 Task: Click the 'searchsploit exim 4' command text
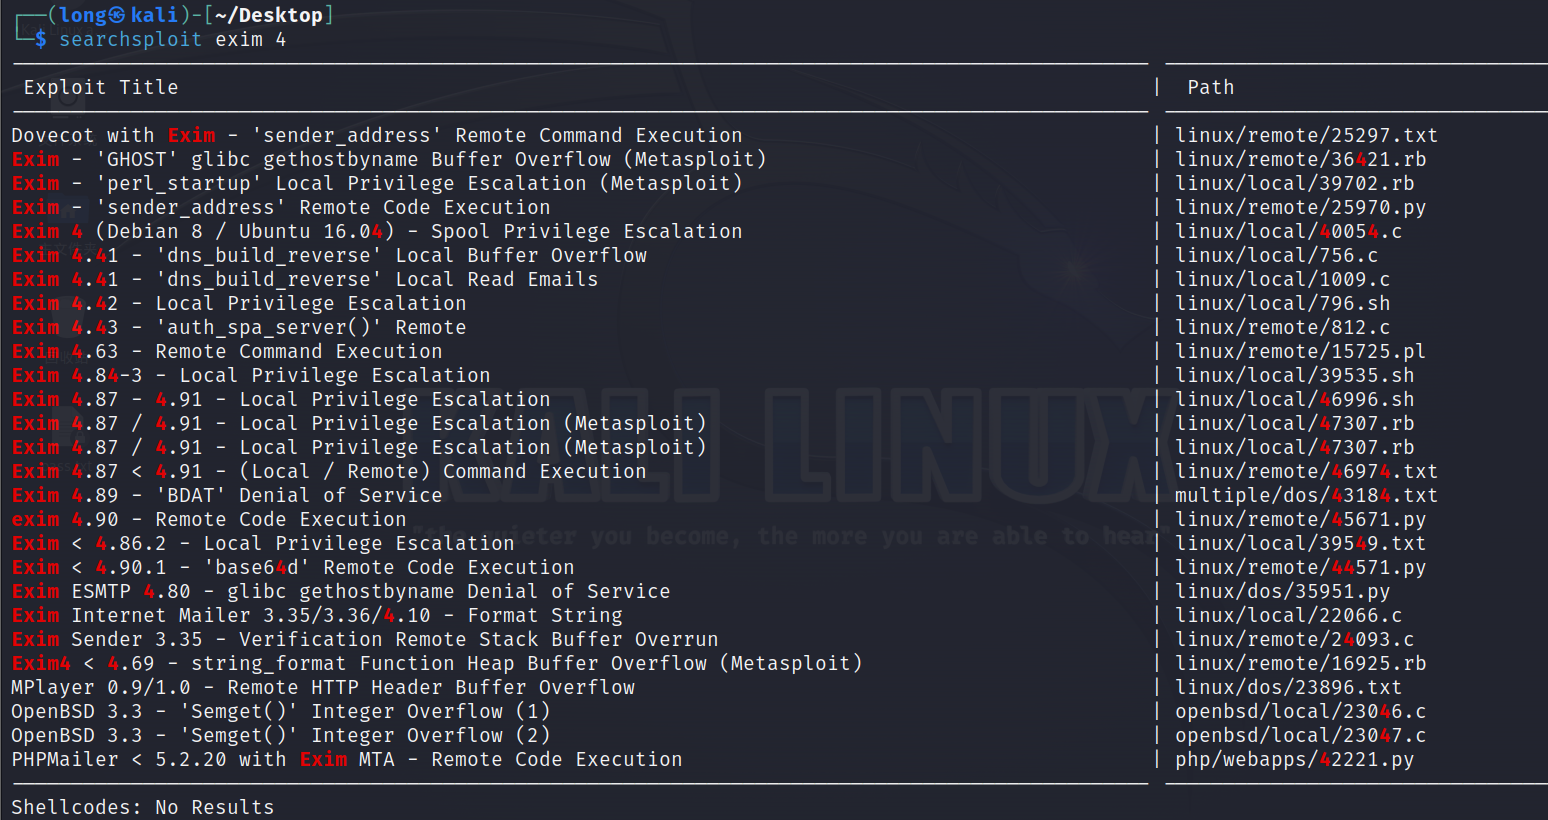coord(172,40)
